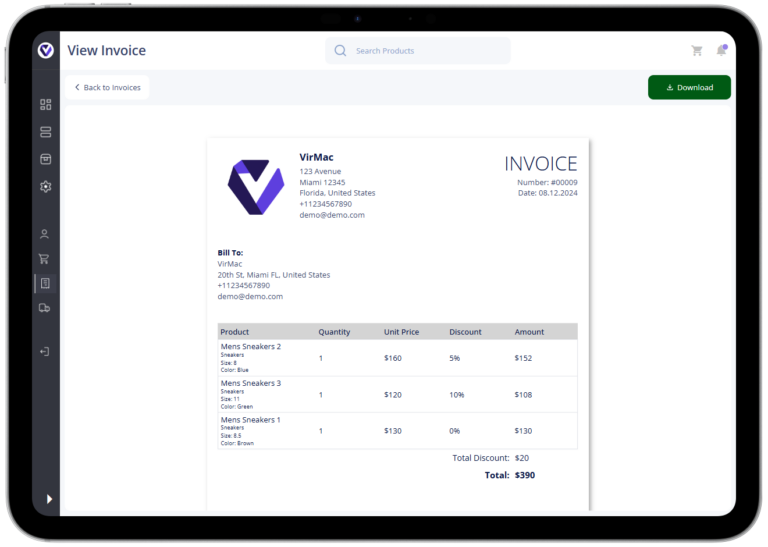Image resolution: width=768 pixels, height=547 pixels.
Task: Open settings gear icon in sidebar
Action: point(46,187)
